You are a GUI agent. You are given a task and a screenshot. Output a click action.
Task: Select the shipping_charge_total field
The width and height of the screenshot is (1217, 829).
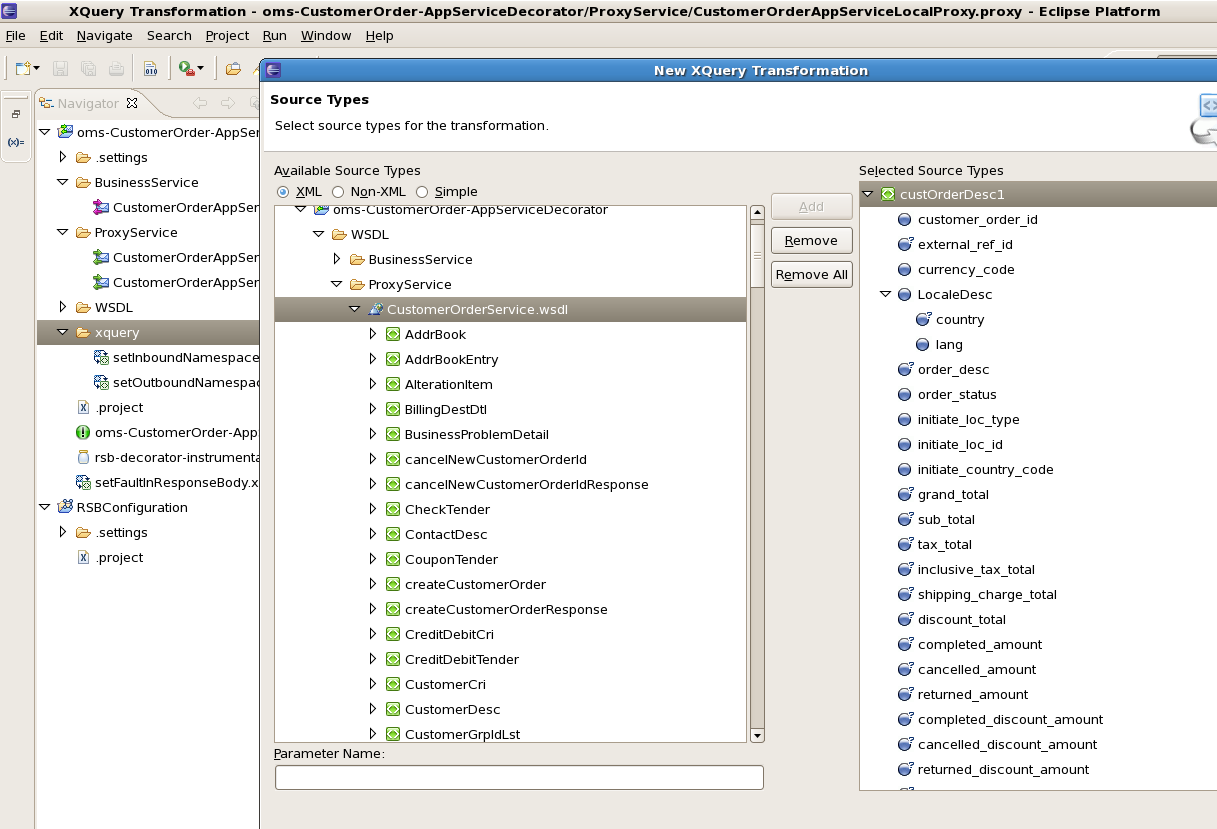(987, 594)
